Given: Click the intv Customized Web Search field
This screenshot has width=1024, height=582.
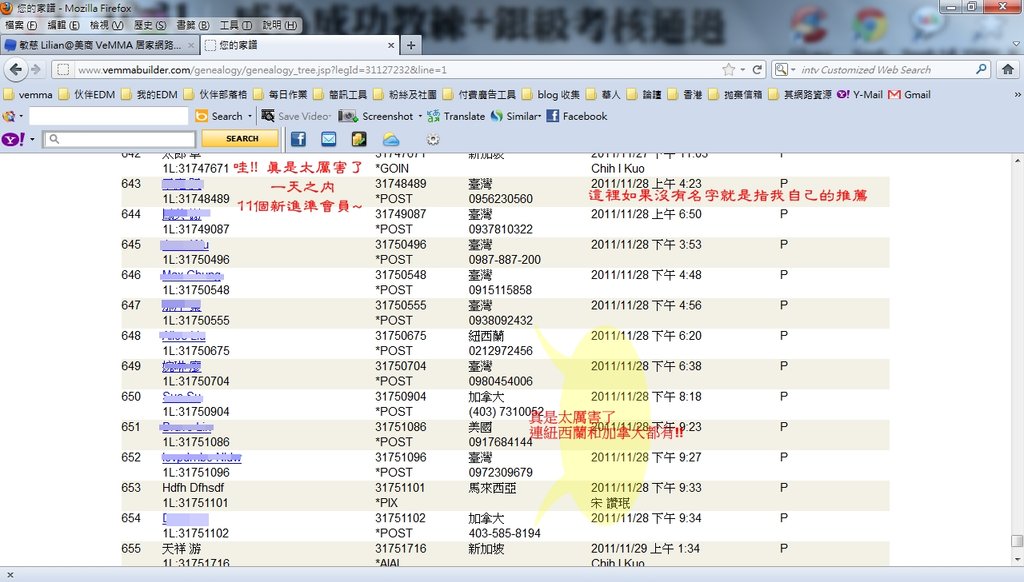Looking at the screenshot, I should pyautogui.click(x=885, y=69).
